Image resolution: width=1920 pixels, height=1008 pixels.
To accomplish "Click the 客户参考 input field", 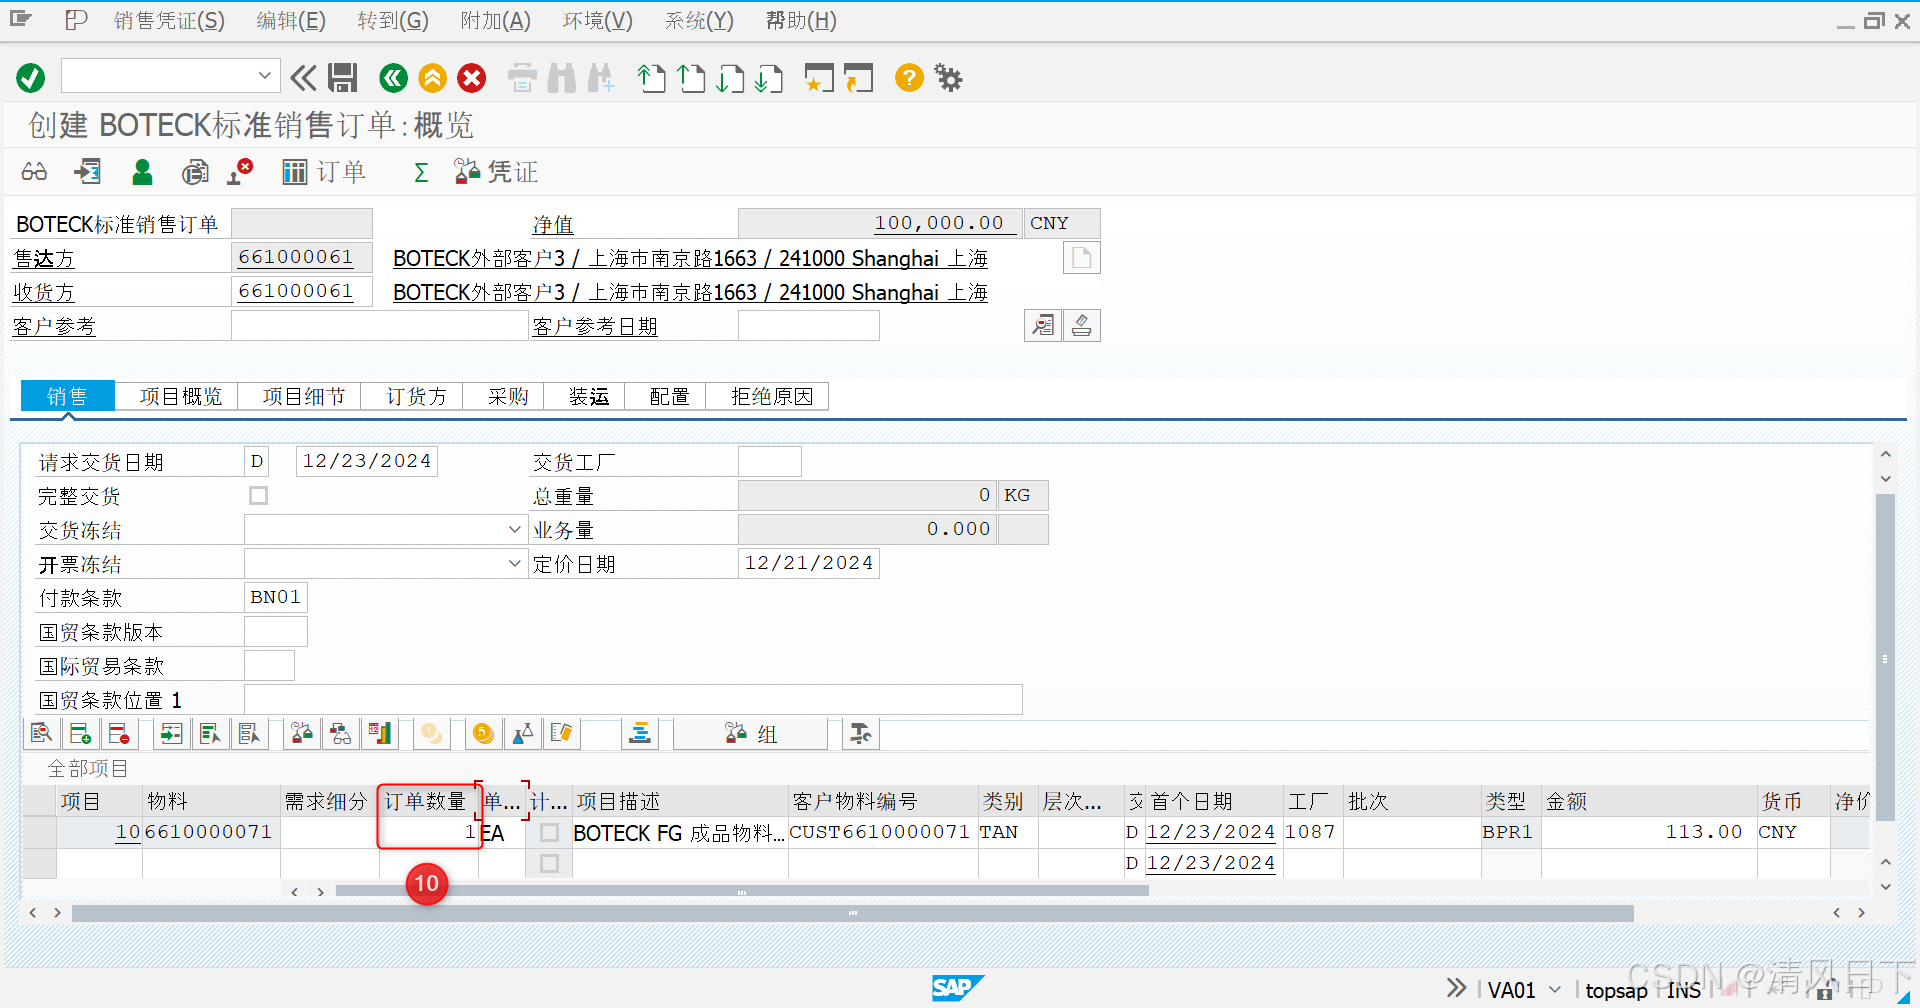I will [x=379, y=326].
